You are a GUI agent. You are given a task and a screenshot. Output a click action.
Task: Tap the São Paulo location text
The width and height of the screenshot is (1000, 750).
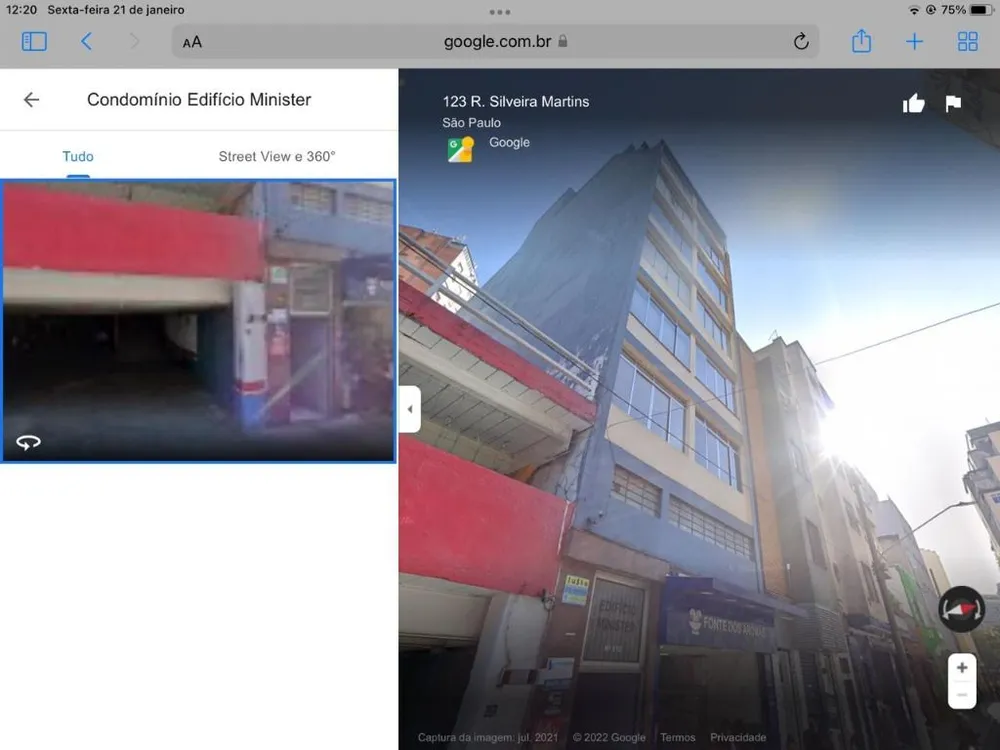(471, 122)
